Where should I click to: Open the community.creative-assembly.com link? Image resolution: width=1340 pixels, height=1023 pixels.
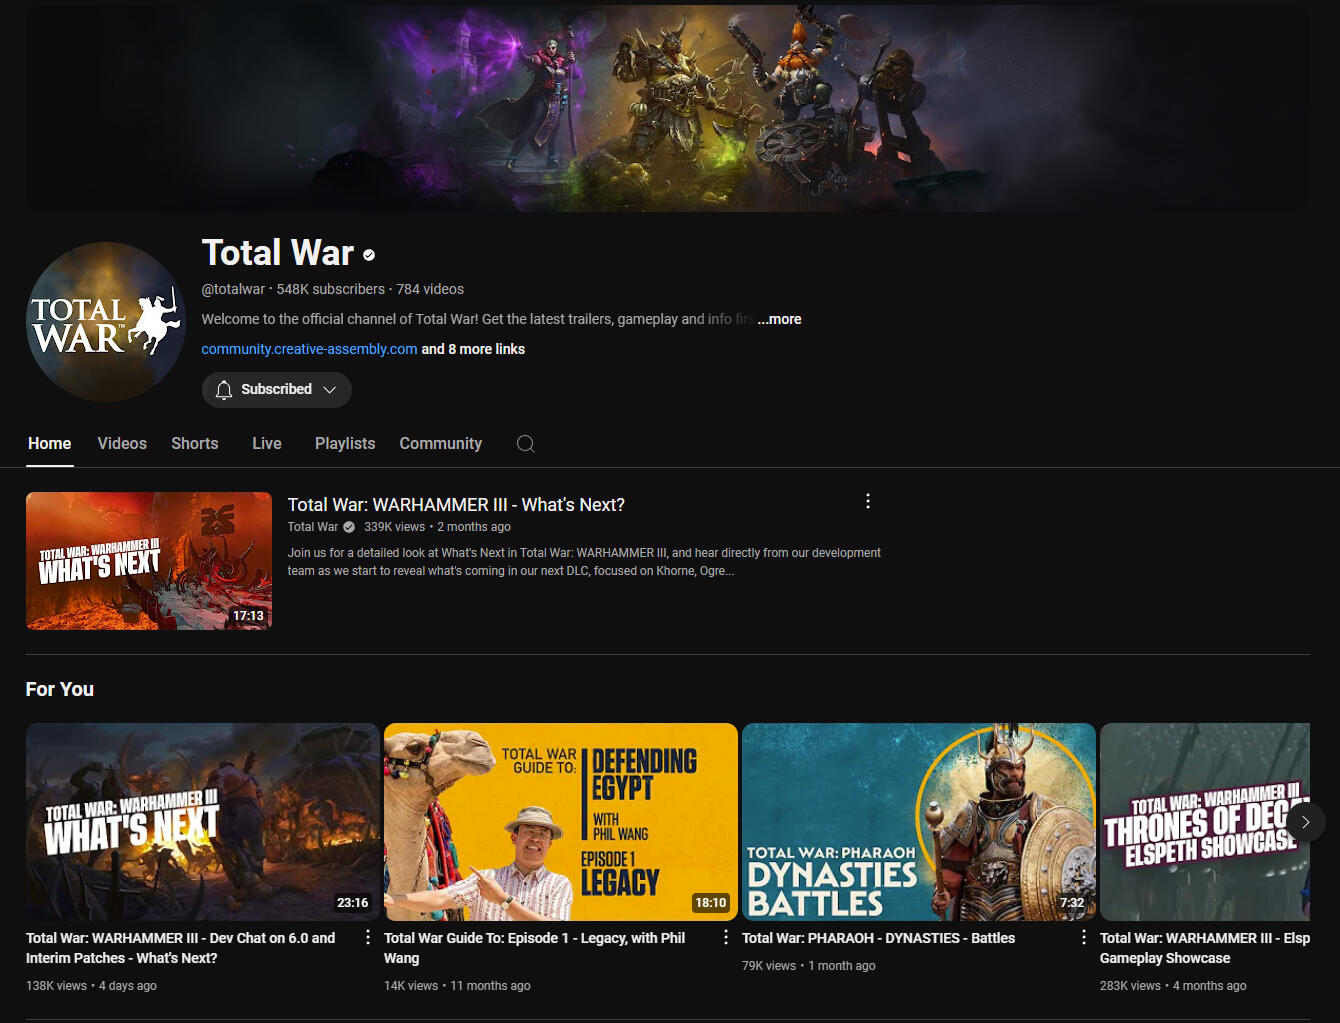(309, 349)
